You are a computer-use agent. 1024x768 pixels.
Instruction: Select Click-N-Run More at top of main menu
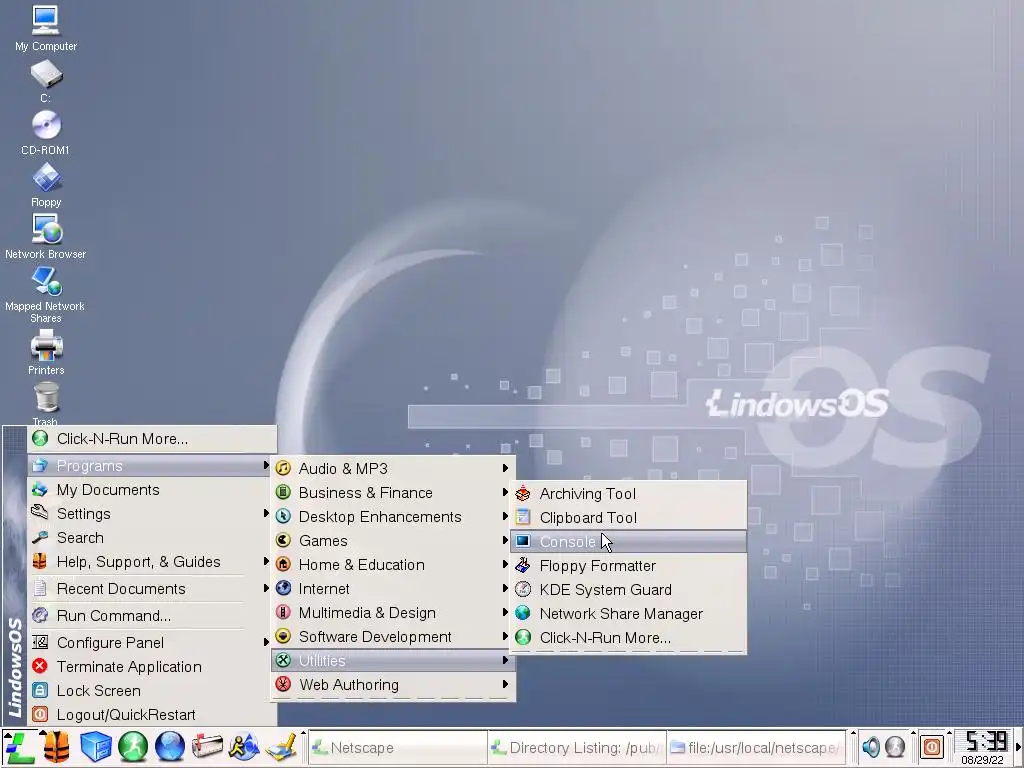[152, 439]
